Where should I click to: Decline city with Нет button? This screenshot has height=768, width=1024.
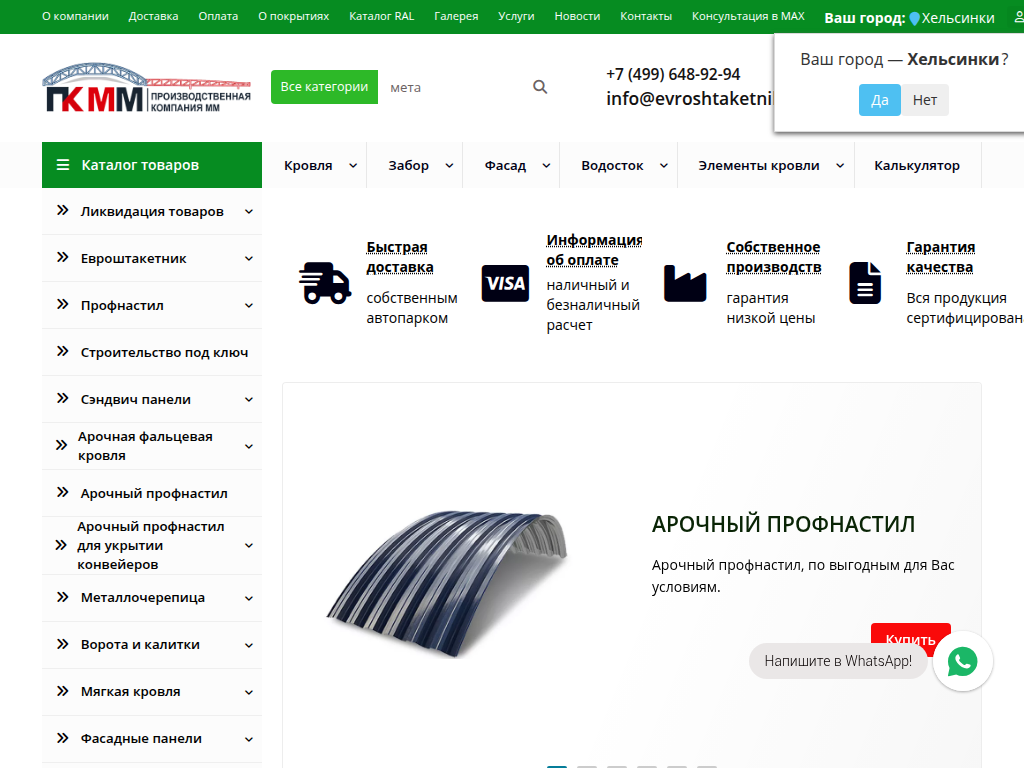(x=925, y=100)
